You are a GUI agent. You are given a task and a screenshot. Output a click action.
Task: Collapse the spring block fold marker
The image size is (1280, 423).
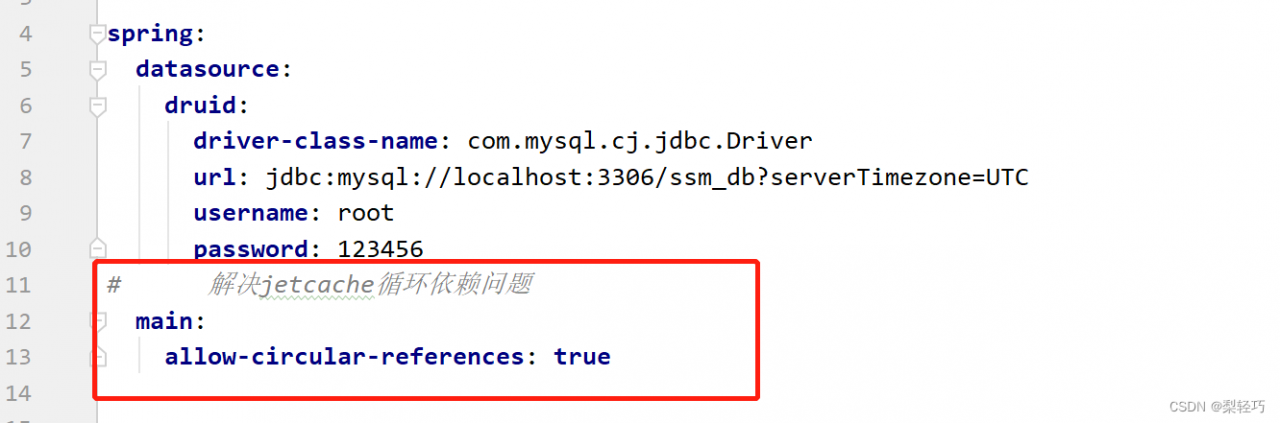(x=97, y=34)
